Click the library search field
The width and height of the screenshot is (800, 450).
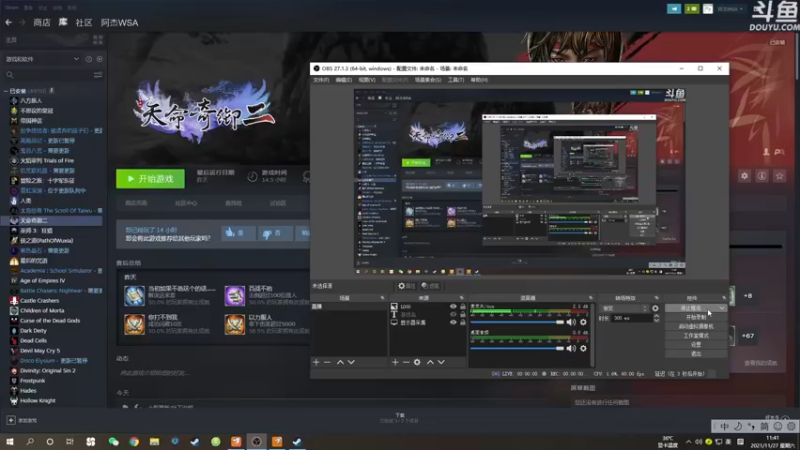click(x=49, y=75)
